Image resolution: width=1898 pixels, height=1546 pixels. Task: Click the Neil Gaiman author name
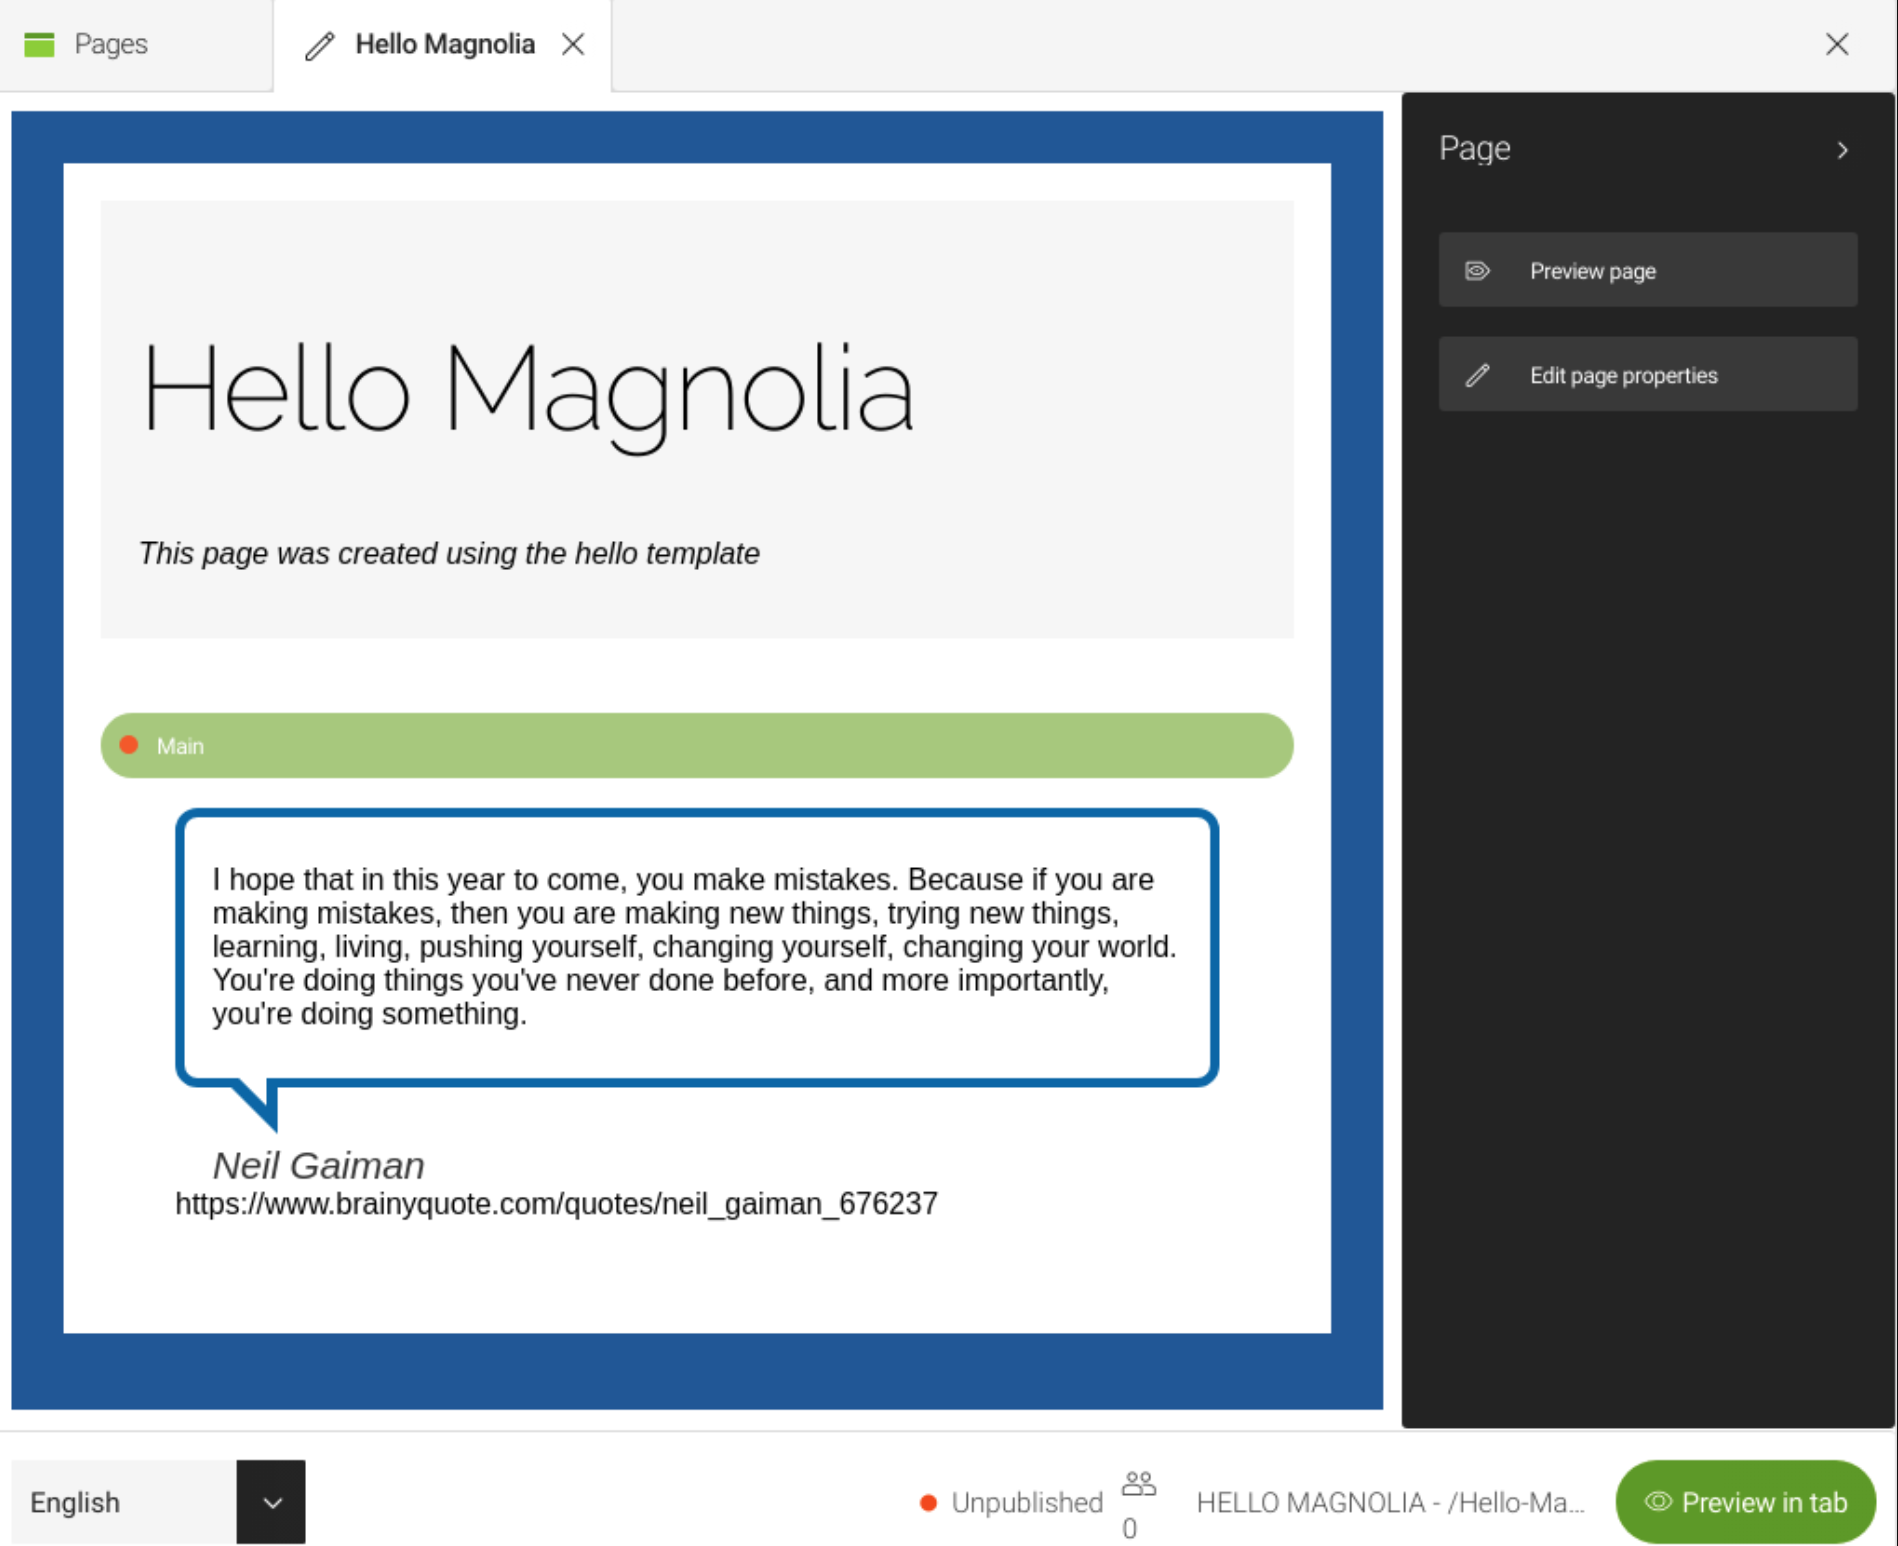pyautogui.click(x=318, y=1165)
